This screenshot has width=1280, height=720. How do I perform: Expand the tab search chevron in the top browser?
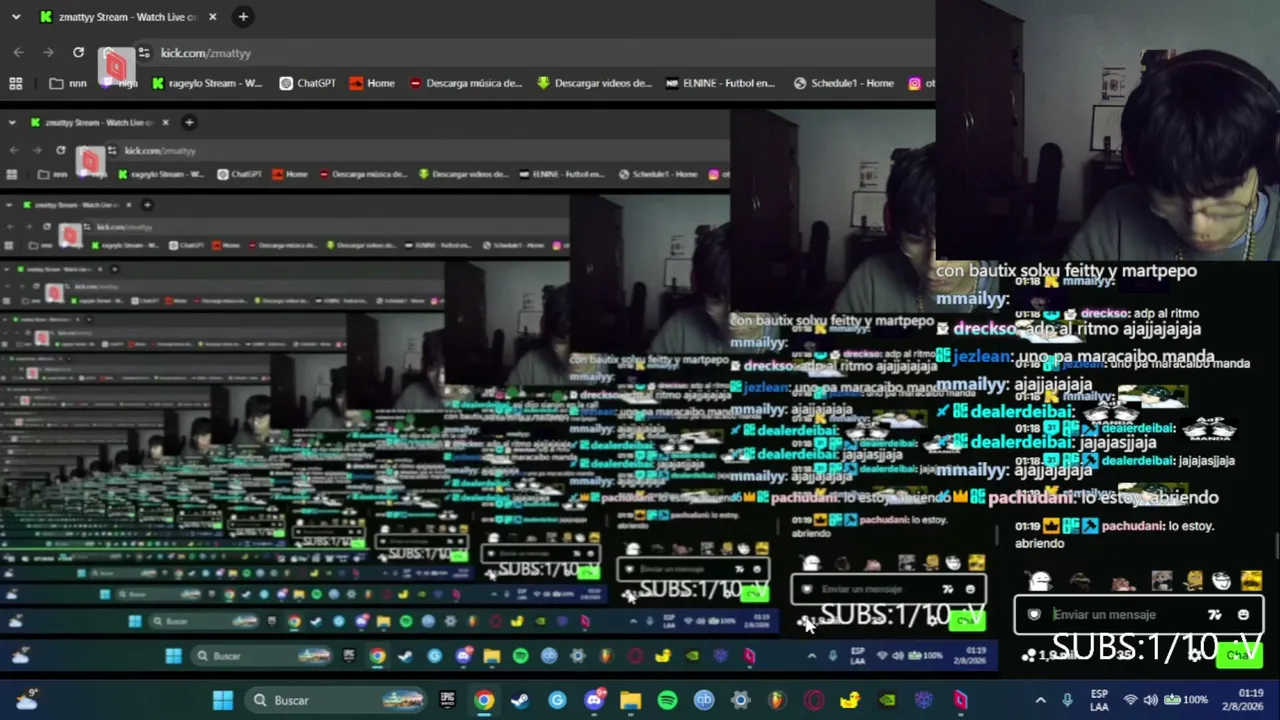coord(16,17)
